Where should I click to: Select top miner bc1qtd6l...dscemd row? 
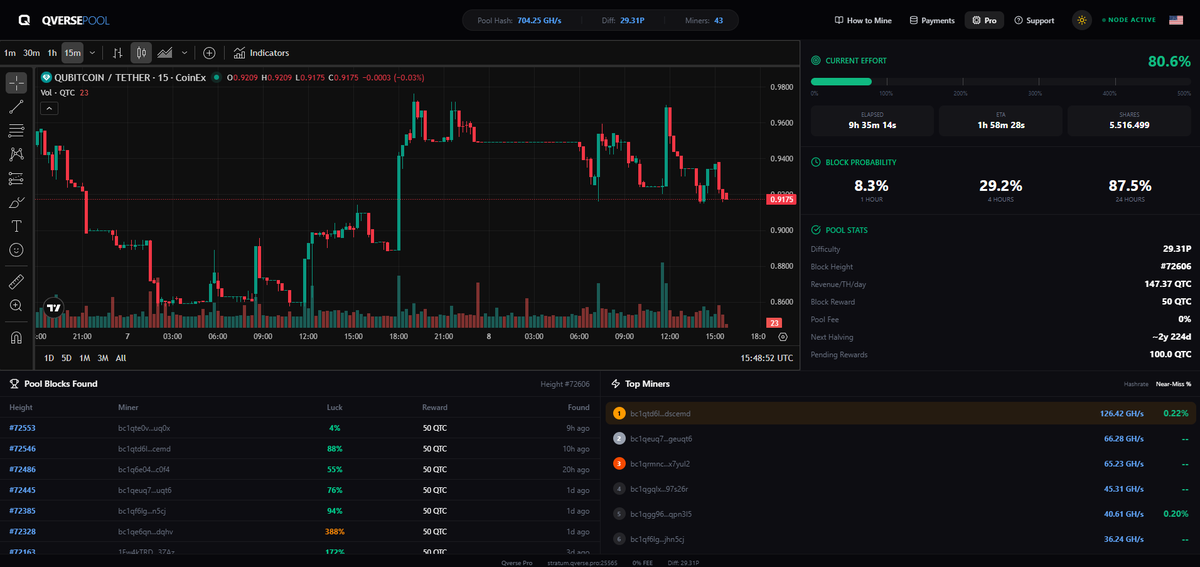tap(901, 412)
